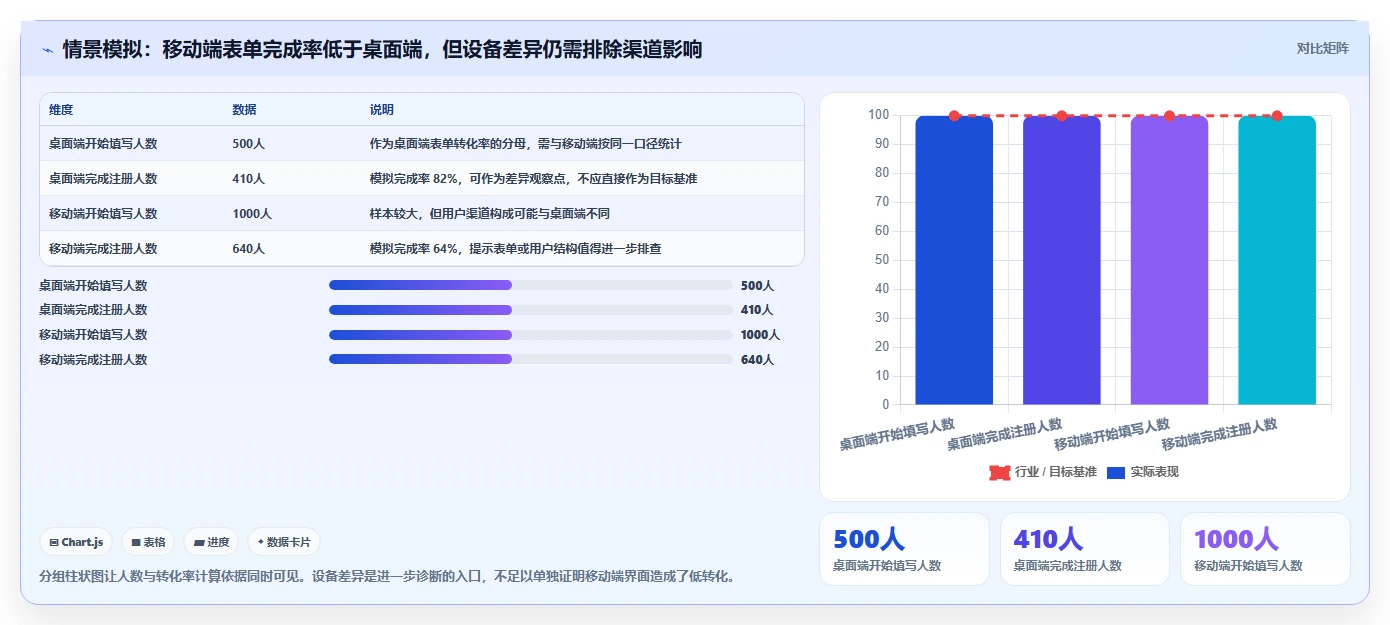This screenshot has height=625, width=1390.
Task: Click the 1000人 table cell
Action: click(252, 214)
